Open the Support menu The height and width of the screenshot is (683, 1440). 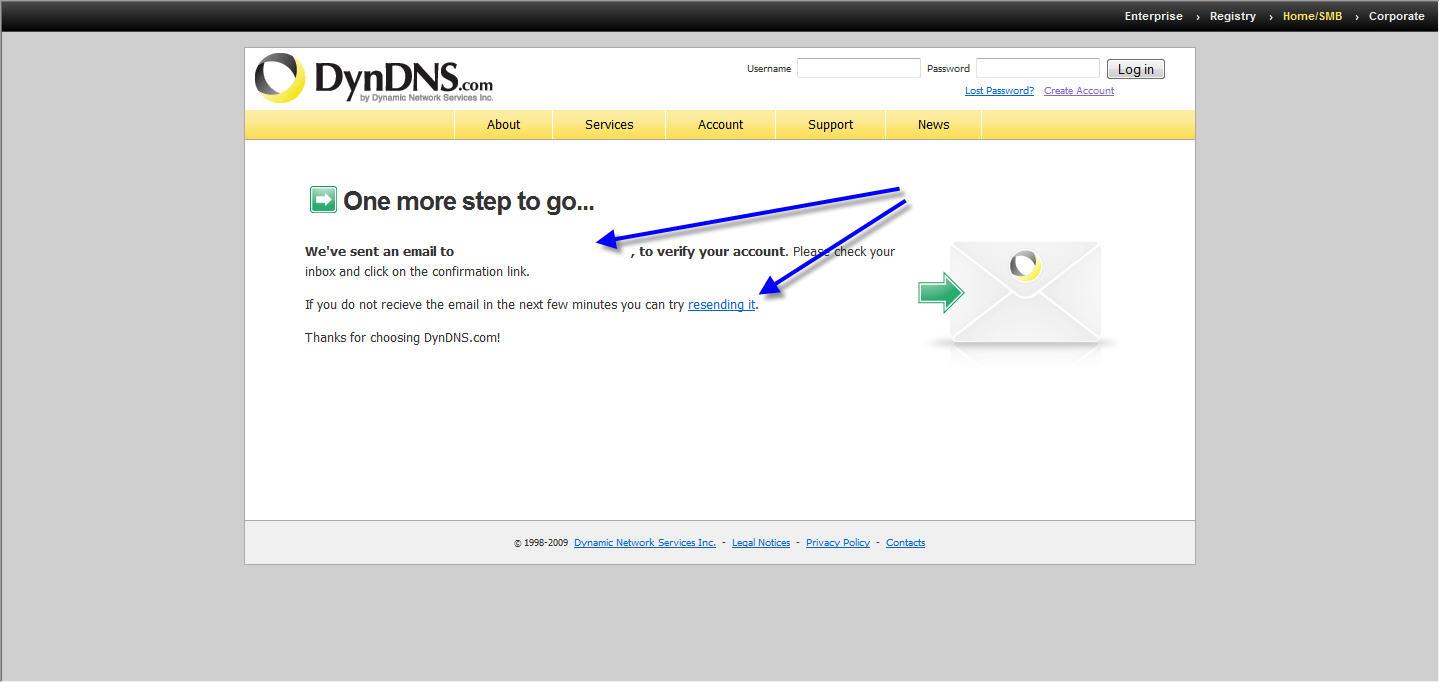point(830,125)
